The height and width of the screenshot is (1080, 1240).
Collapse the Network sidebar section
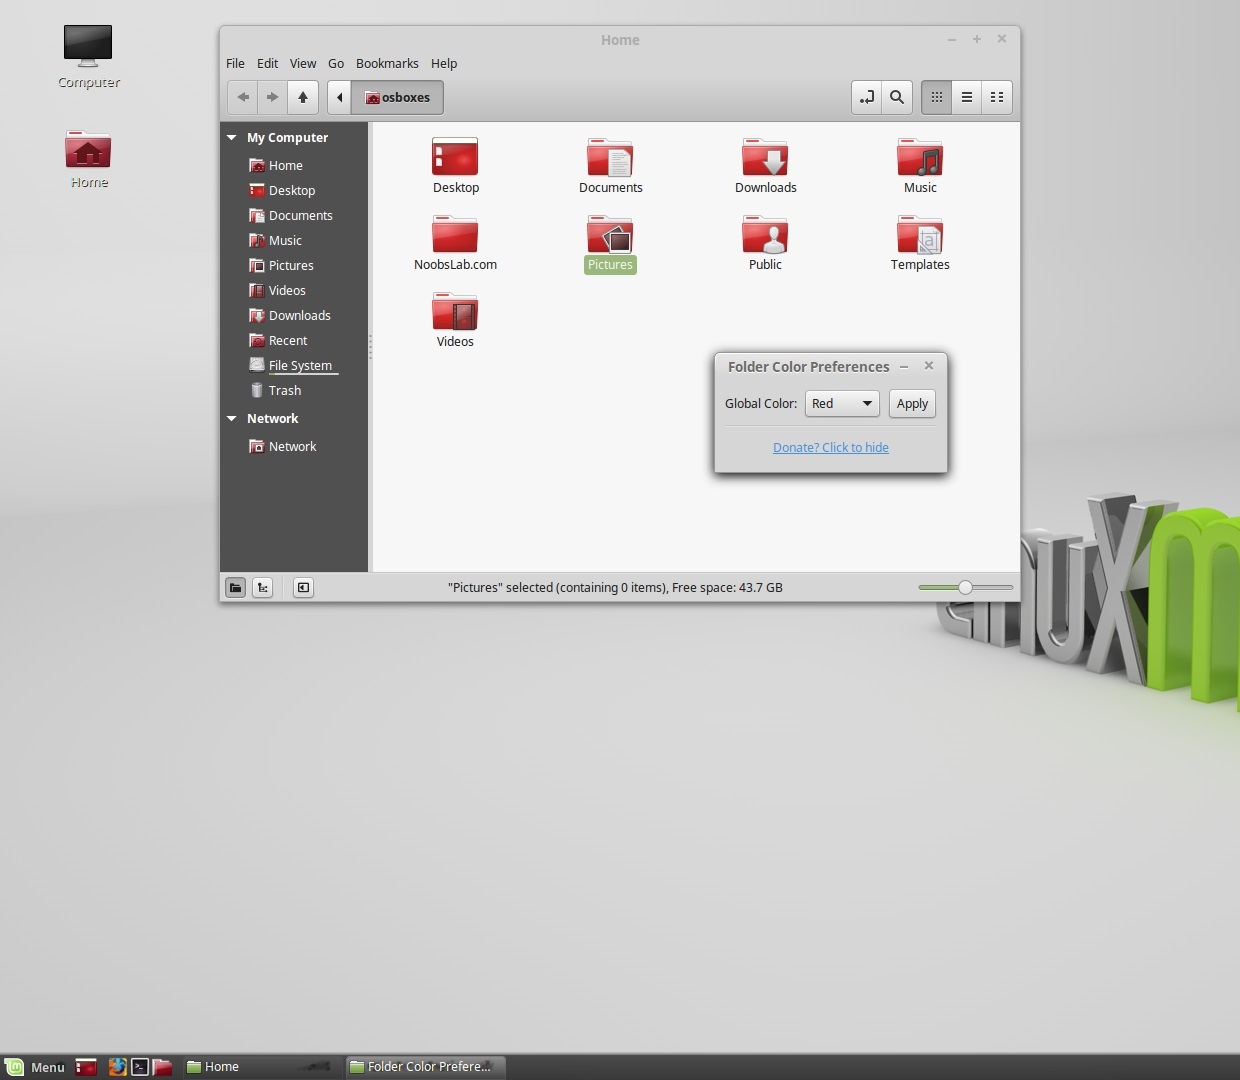pyautogui.click(x=232, y=419)
